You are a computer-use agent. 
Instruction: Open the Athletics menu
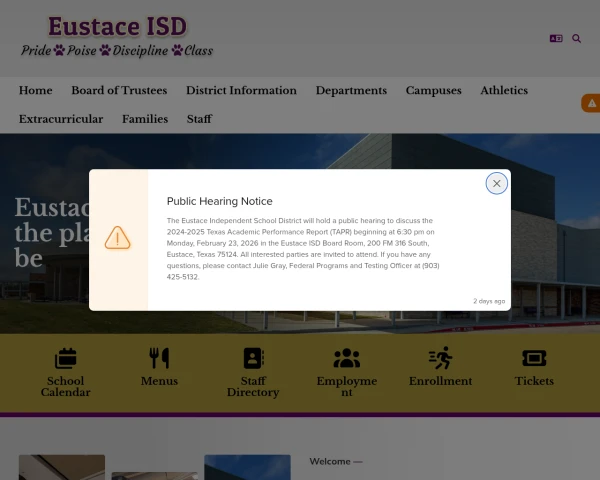click(504, 90)
